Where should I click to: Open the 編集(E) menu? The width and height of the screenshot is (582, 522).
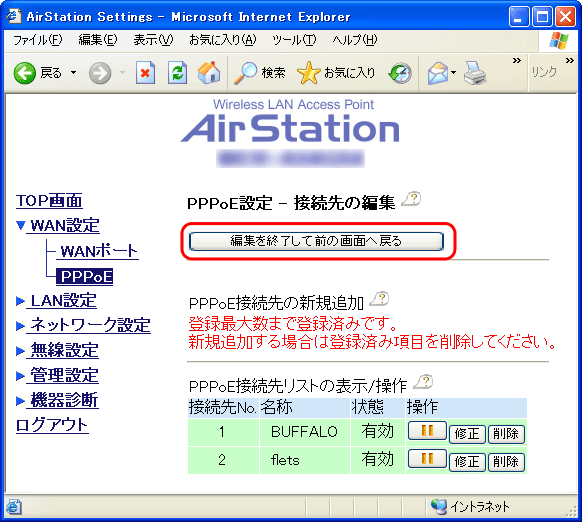click(x=98, y=40)
